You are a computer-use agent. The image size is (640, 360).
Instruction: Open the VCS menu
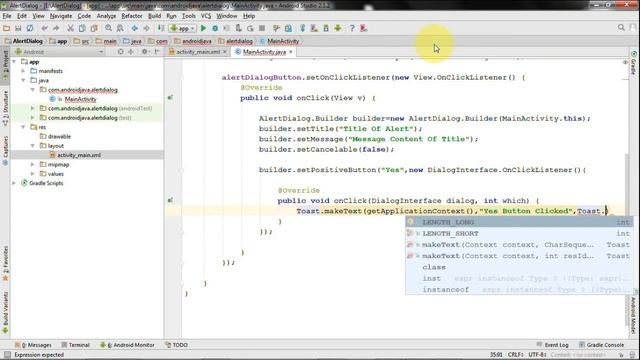(206, 16)
